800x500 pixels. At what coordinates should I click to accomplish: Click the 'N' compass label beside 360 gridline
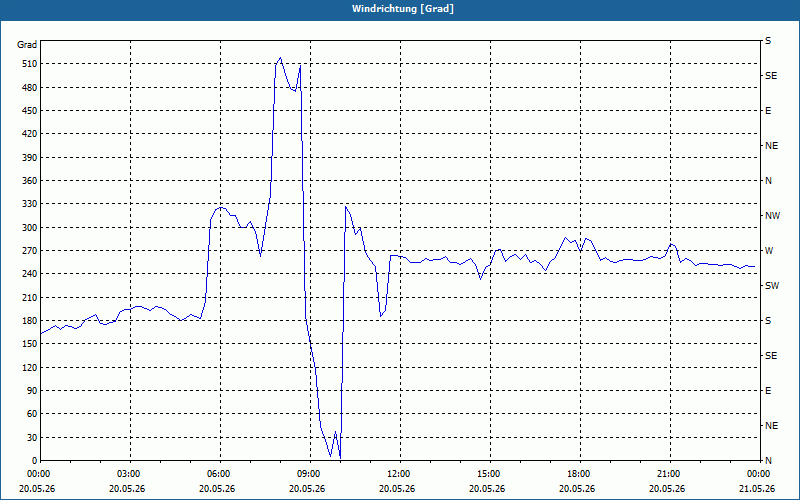coord(768,181)
